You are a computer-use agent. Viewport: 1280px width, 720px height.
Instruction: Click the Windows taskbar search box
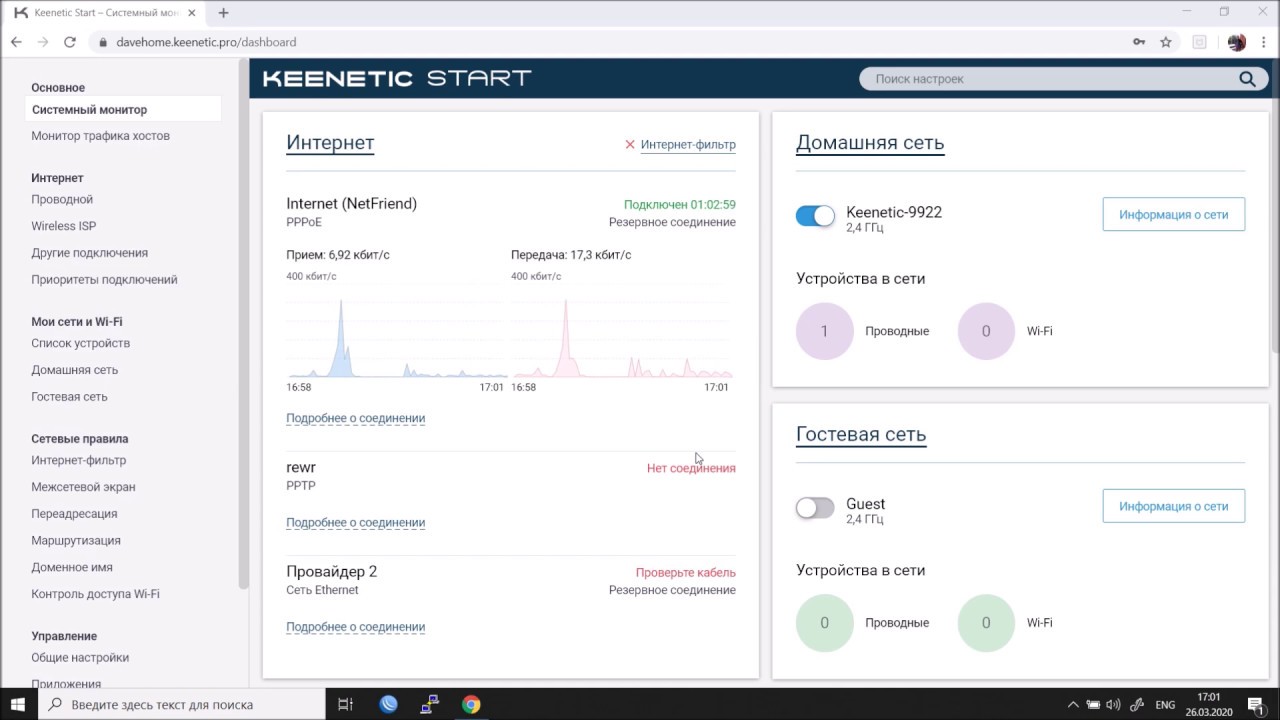click(x=180, y=704)
